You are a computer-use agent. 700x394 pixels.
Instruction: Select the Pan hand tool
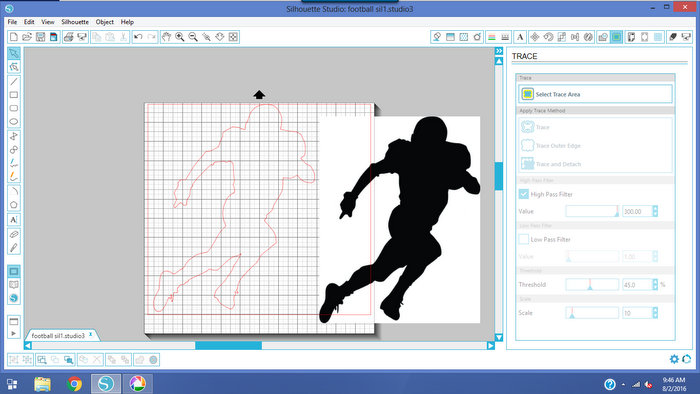(x=166, y=37)
